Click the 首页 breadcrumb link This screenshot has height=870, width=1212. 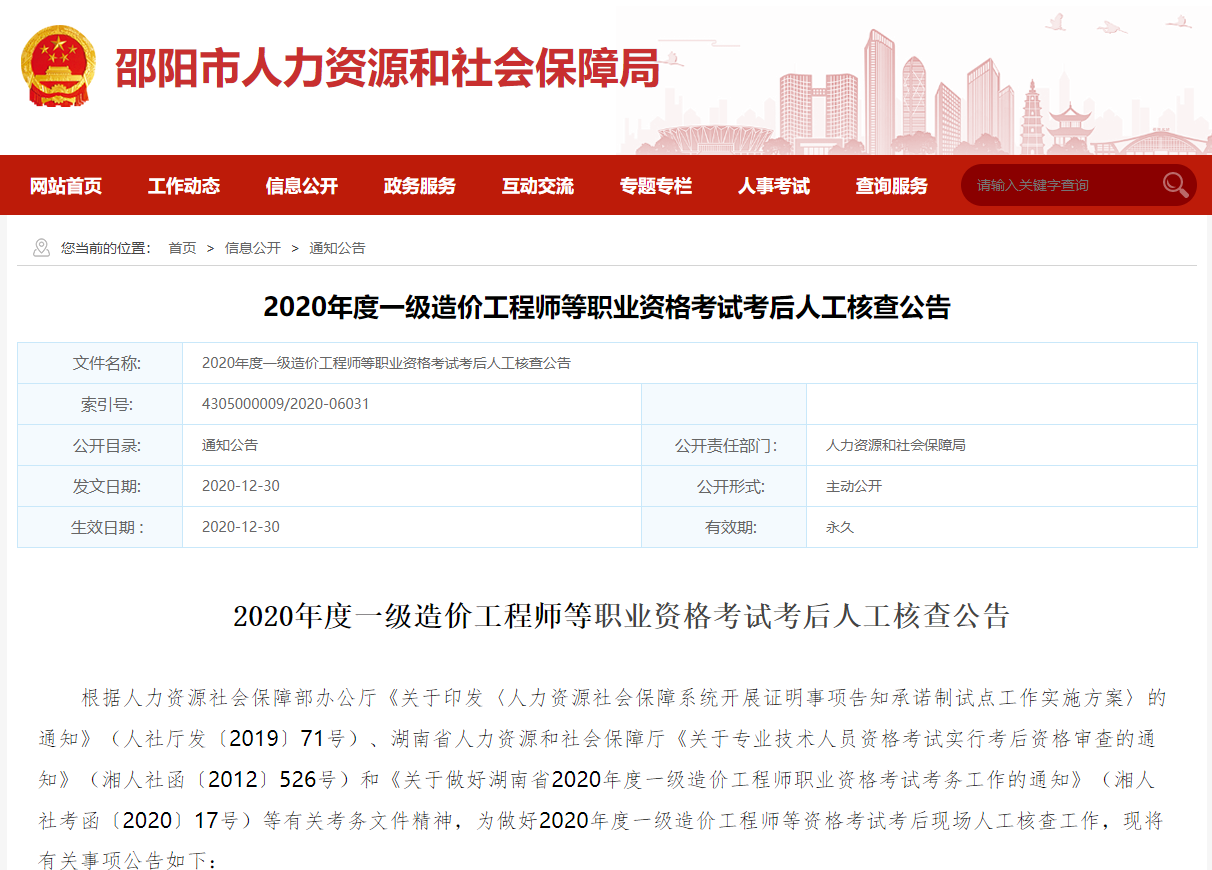(x=182, y=248)
